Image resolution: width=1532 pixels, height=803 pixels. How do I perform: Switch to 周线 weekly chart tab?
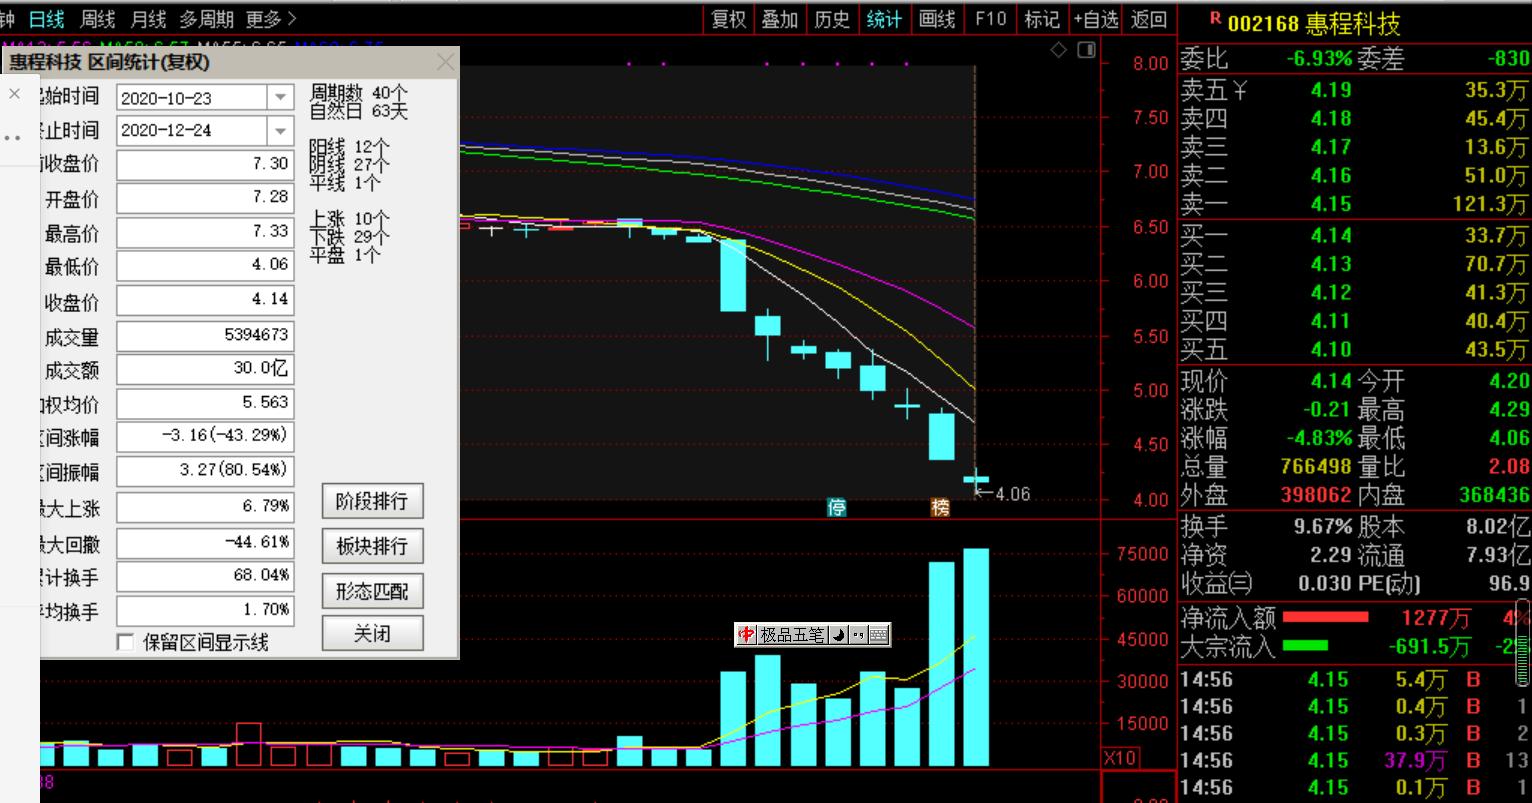97,19
